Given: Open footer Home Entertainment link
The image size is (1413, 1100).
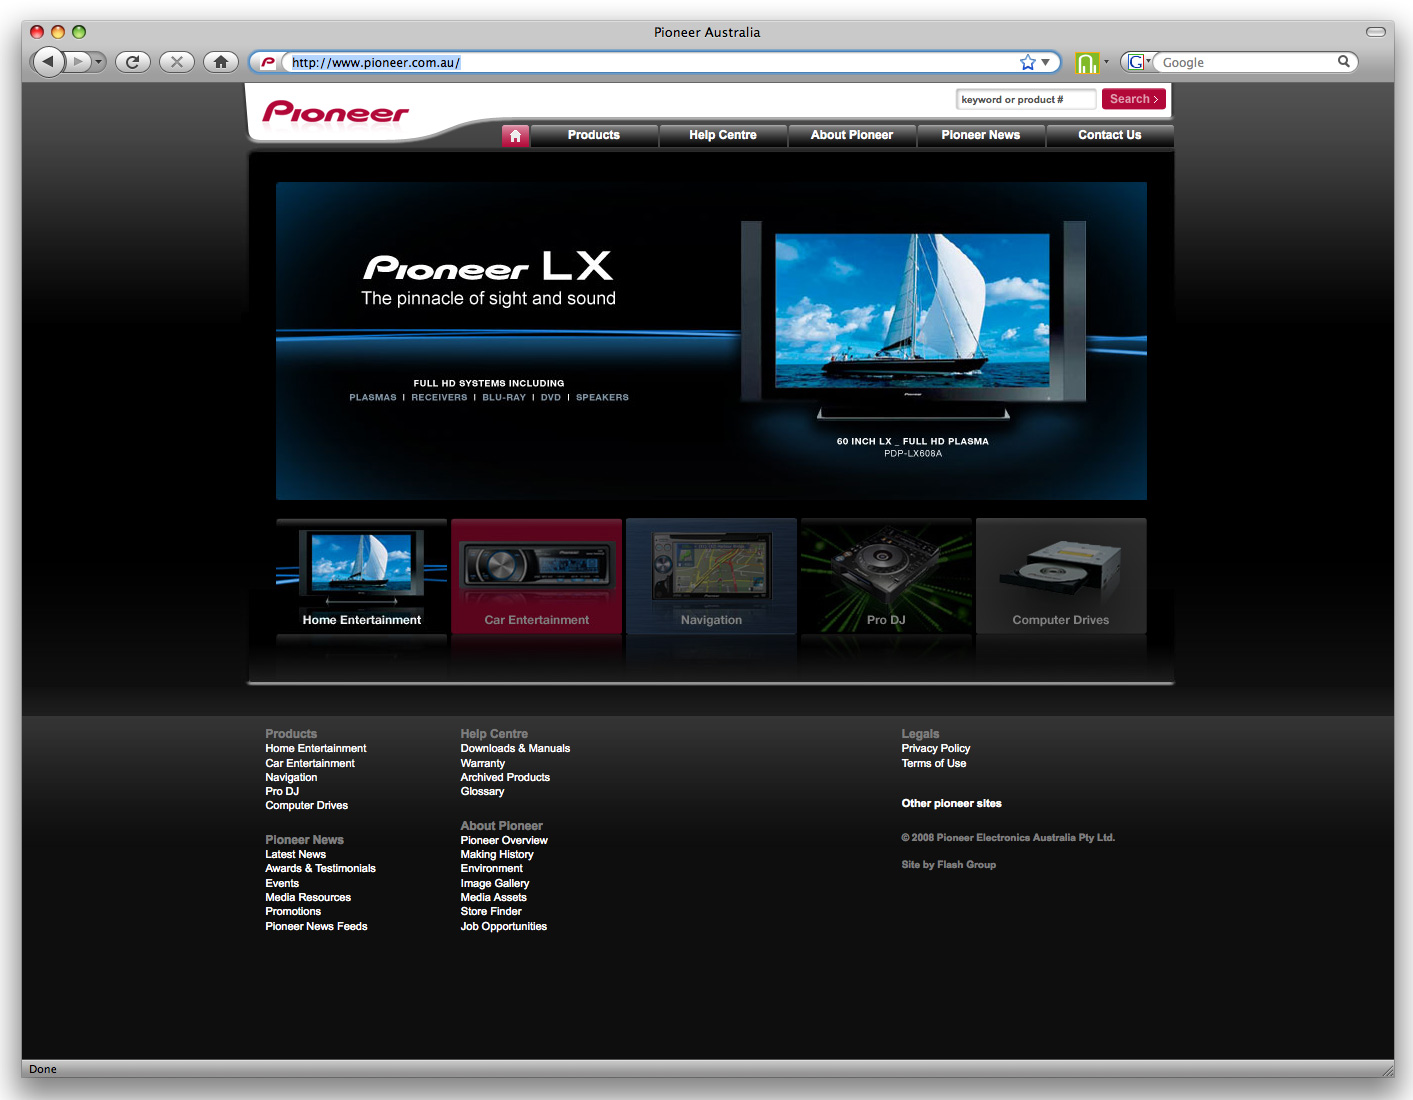Looking at the screenshot, I should click(316, 749).
